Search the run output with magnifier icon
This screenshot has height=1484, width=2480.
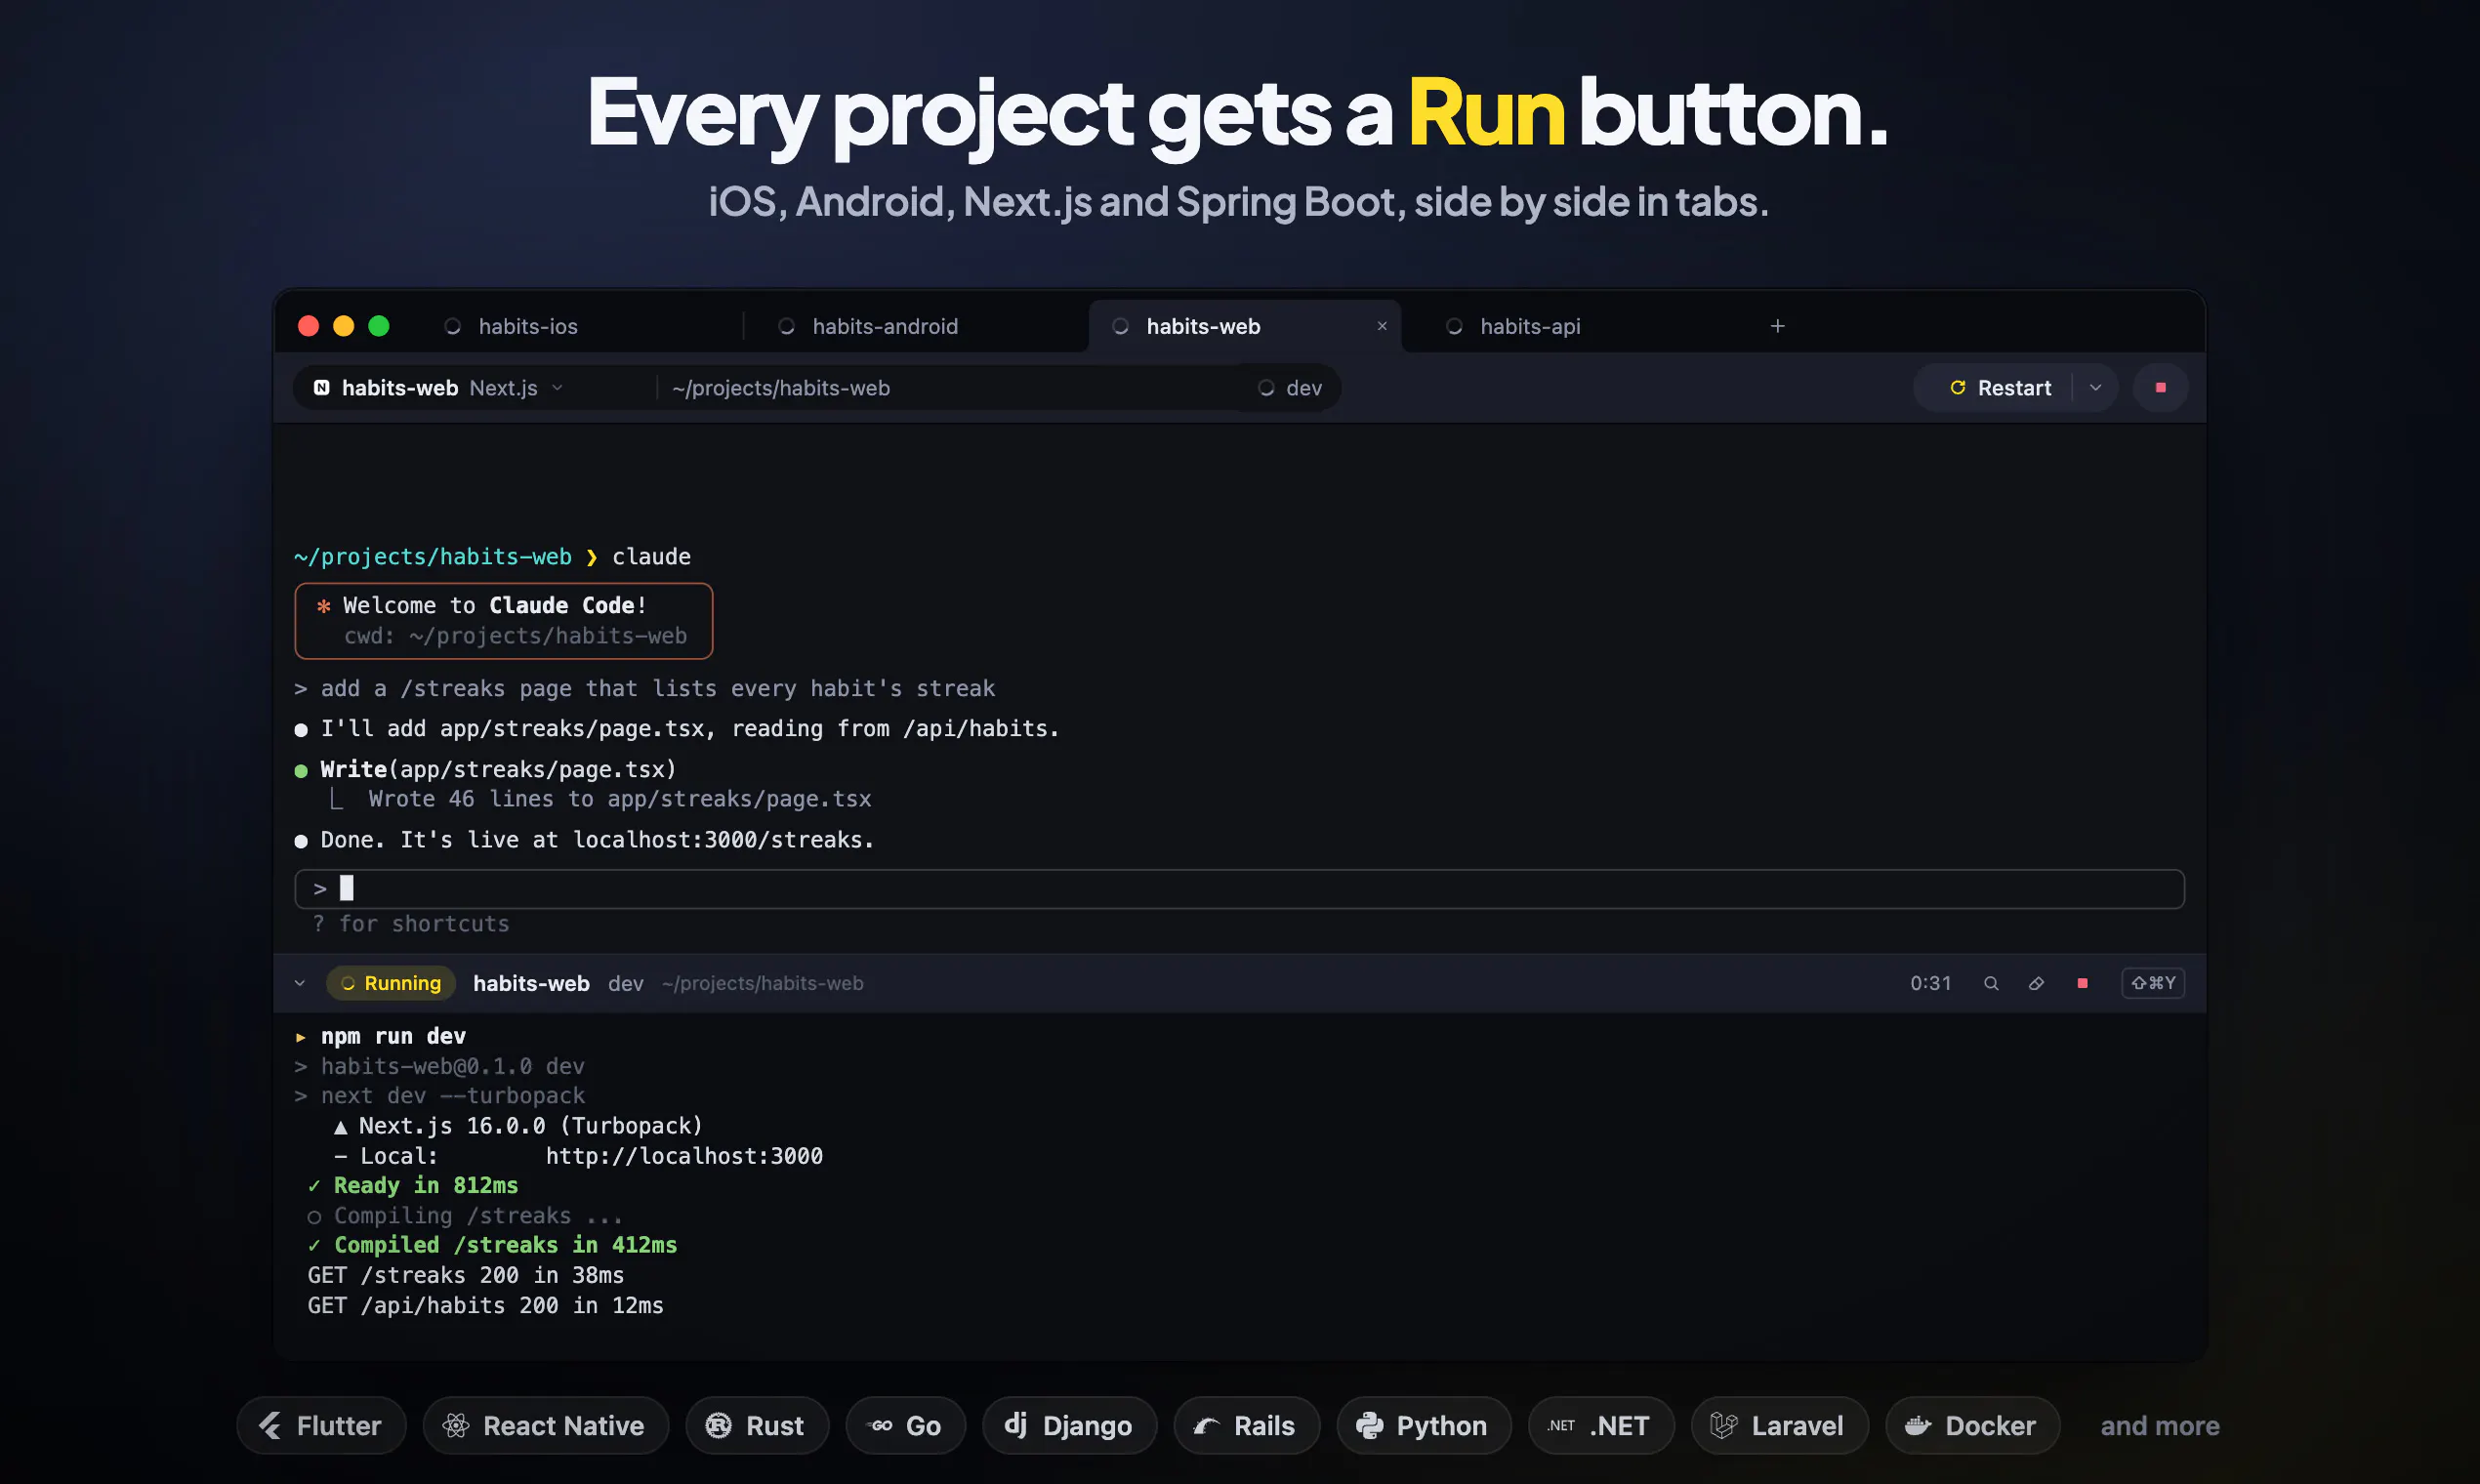point(1991,983)
